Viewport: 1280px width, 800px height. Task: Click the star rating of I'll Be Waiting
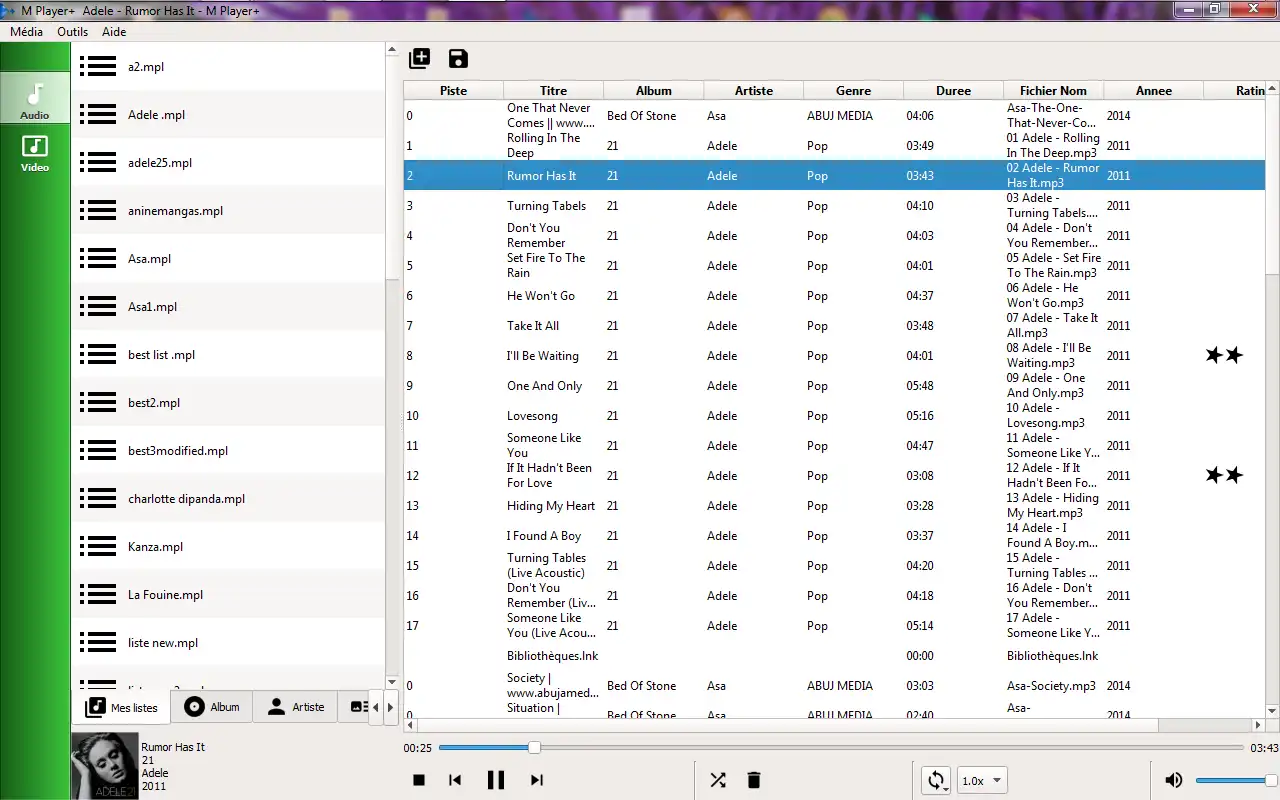1224,355
